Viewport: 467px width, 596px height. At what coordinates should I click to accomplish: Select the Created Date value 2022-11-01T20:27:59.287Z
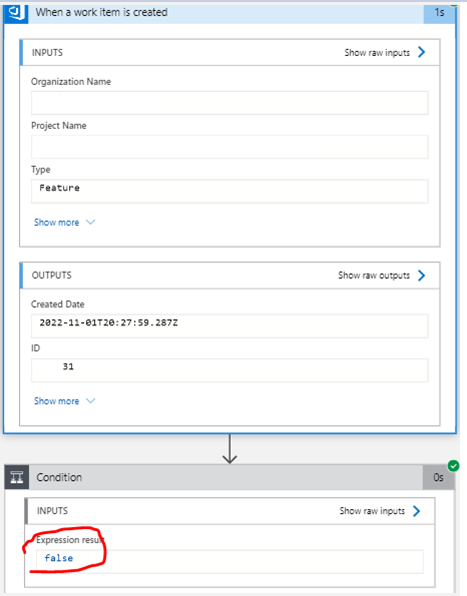tap(109, 323)
